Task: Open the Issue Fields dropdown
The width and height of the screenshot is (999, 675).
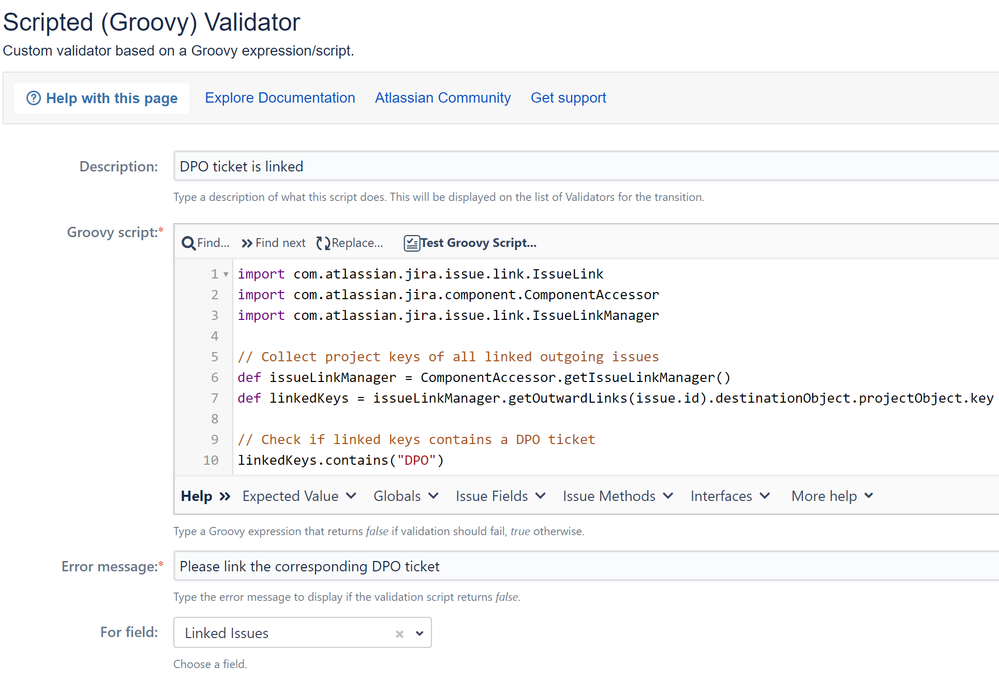Action: (x=500, y=496)
